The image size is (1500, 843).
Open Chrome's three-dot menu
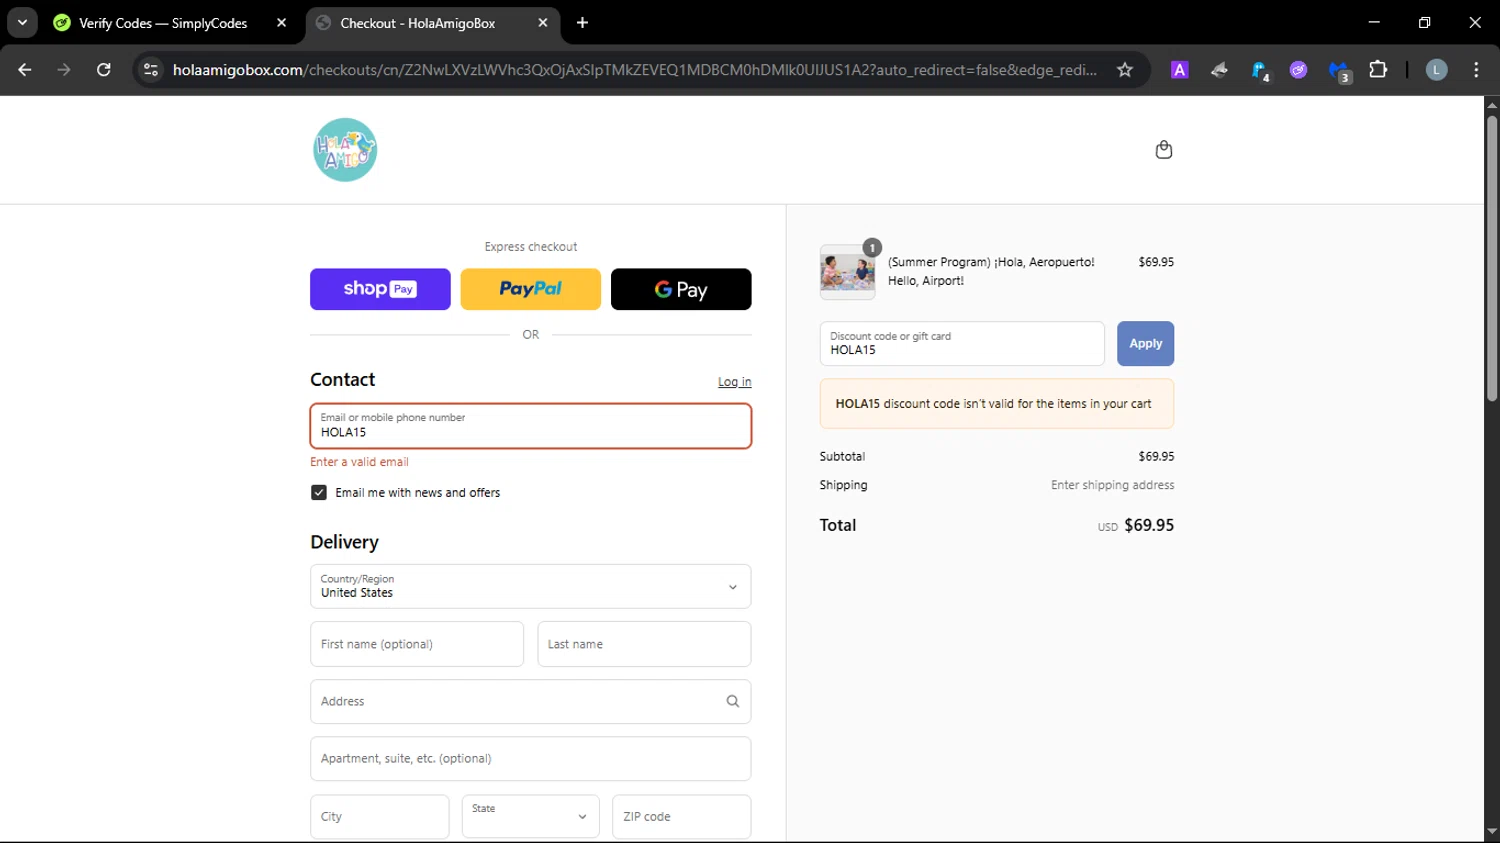point(1476,70)
